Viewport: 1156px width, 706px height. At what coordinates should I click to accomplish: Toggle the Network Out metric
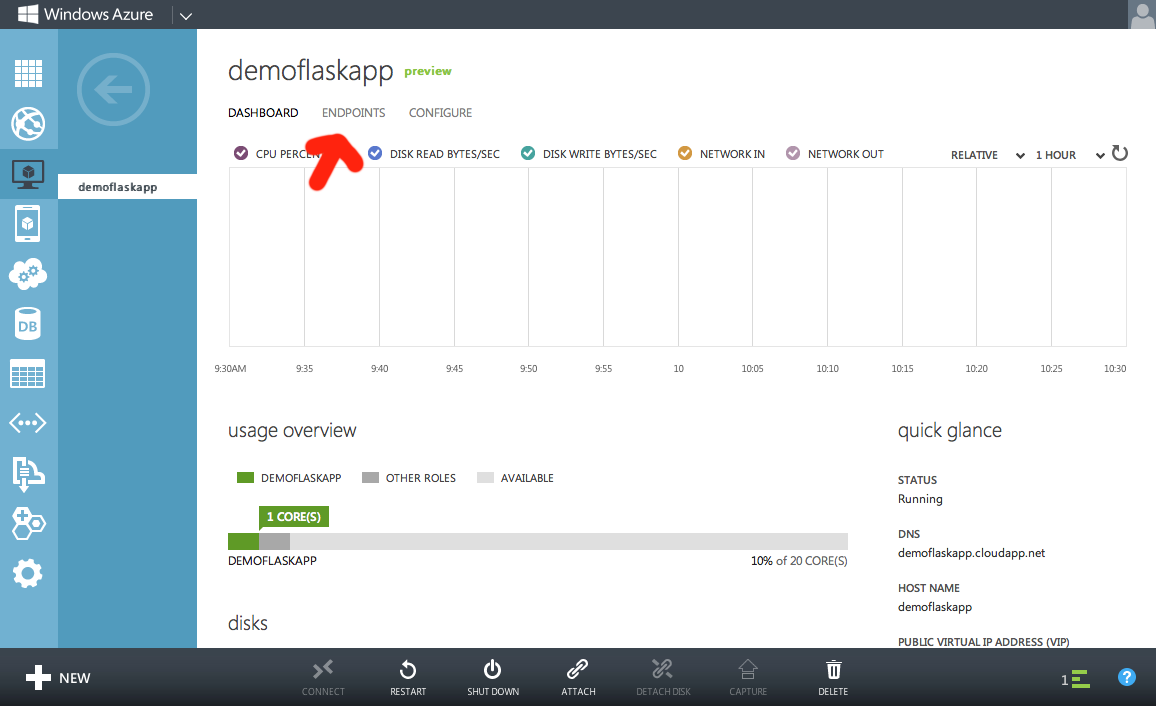click(793, 153)
